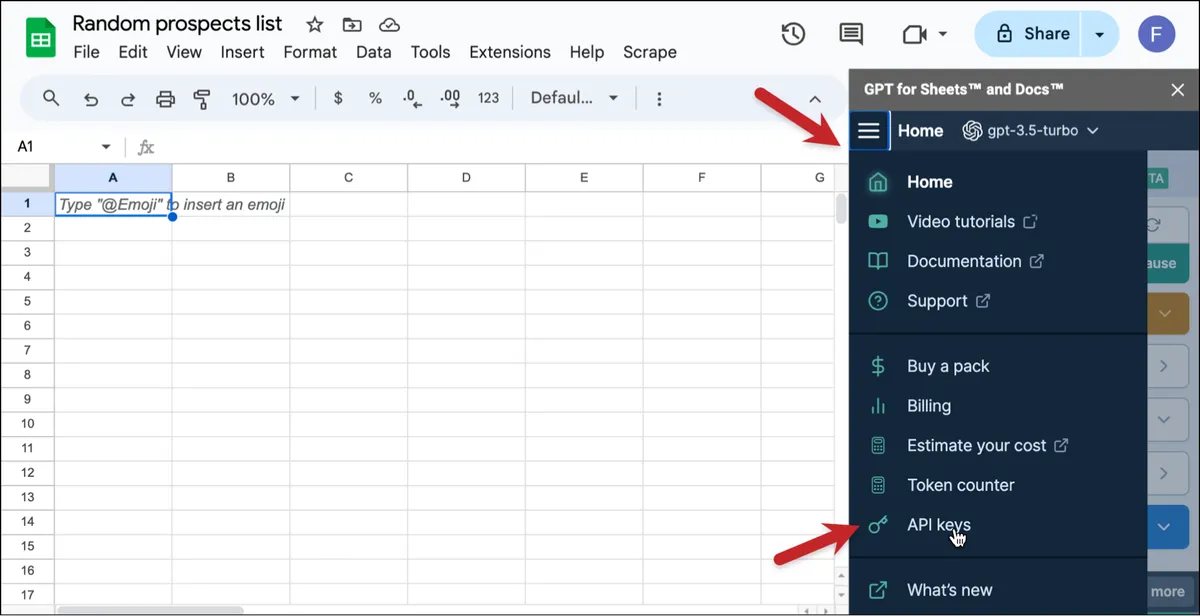Start a meeting with the camera icon
Screen dimensions: 1200x616
tap(914, 35)
